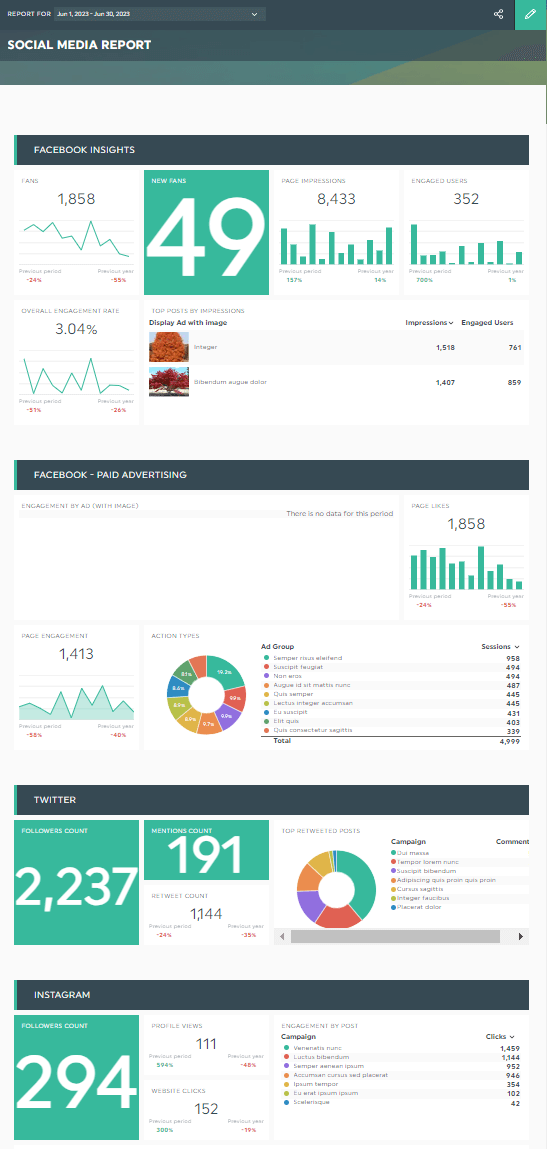Select the Engaged Users column header
Screen dimensions: 547x1149
click(487, 322)
